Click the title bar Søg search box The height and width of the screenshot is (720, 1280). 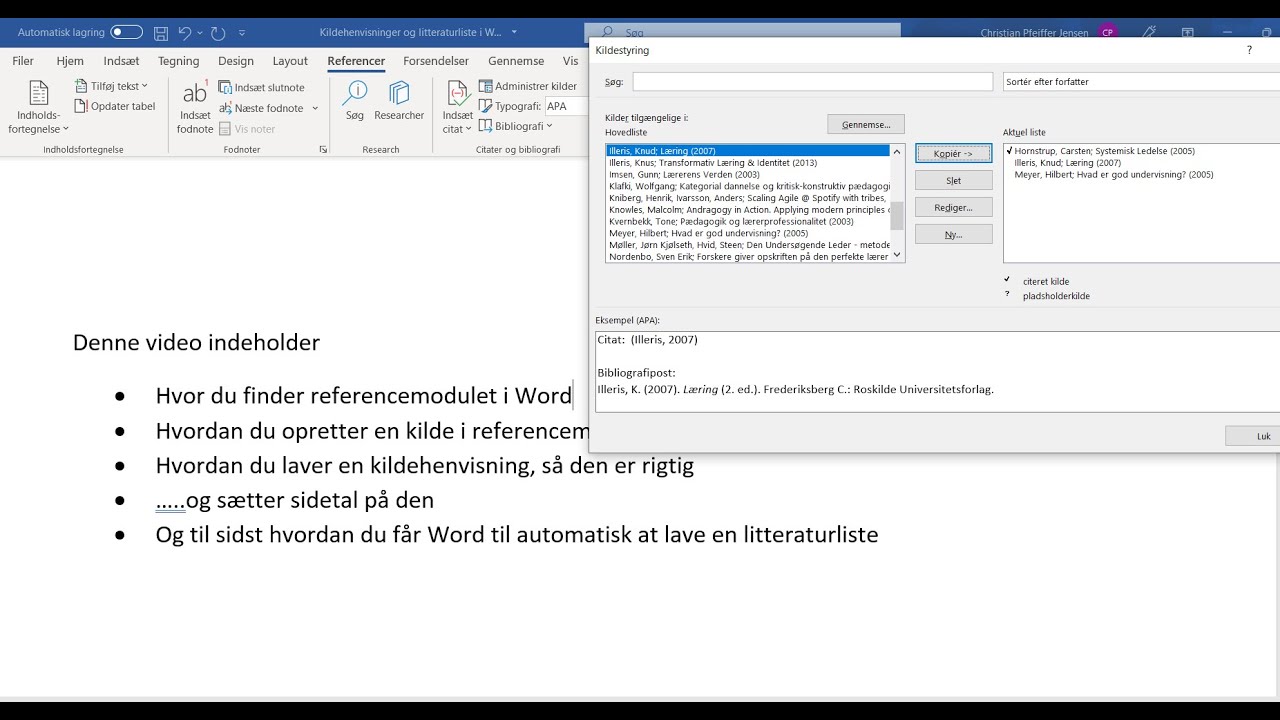point(742,32)
